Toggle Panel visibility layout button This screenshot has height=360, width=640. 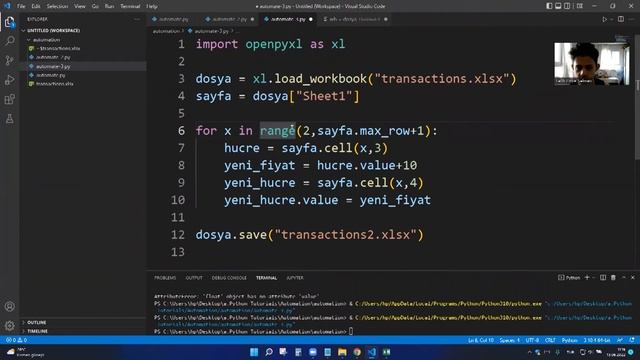click(x=558, y=6)
